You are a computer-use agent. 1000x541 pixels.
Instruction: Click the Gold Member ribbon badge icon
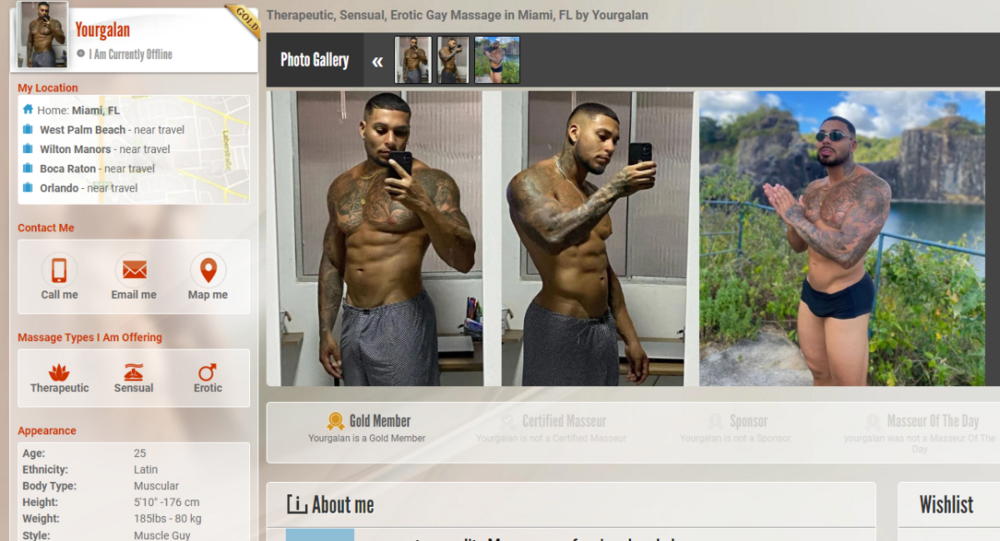coord(335,421)
